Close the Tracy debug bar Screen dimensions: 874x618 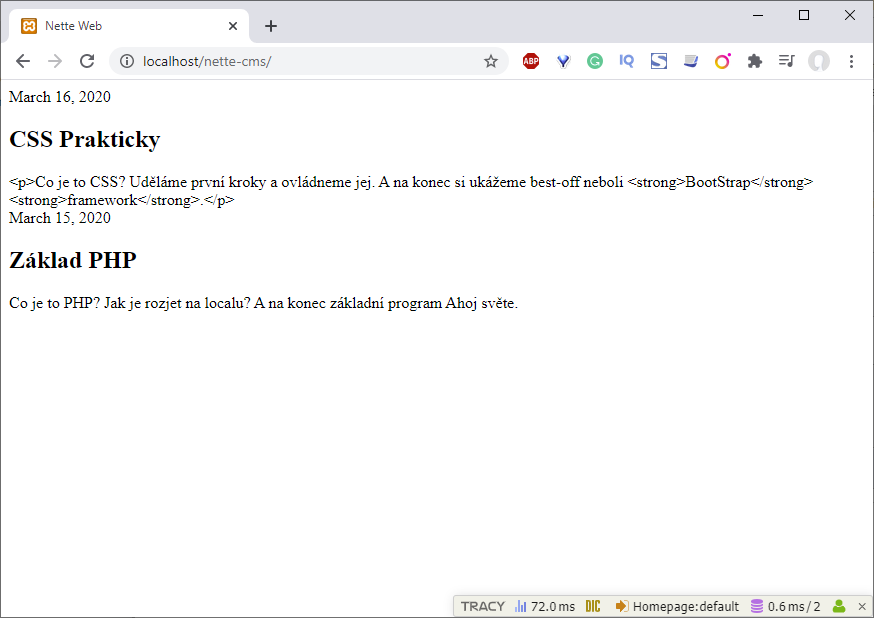coord(862,606)
